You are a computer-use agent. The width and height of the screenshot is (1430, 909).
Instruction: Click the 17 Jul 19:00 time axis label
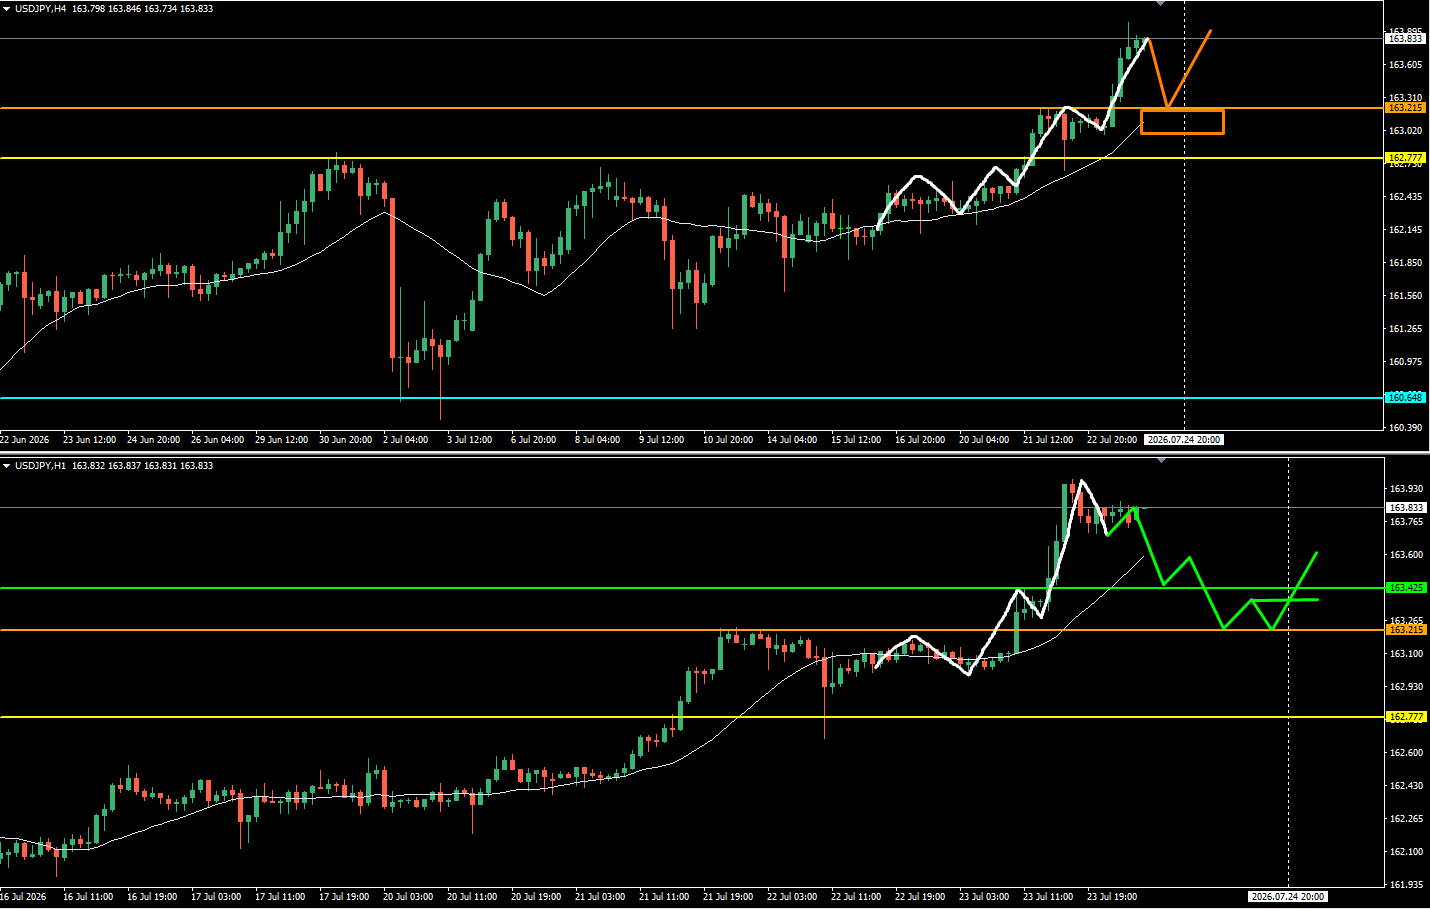point(344,897)
